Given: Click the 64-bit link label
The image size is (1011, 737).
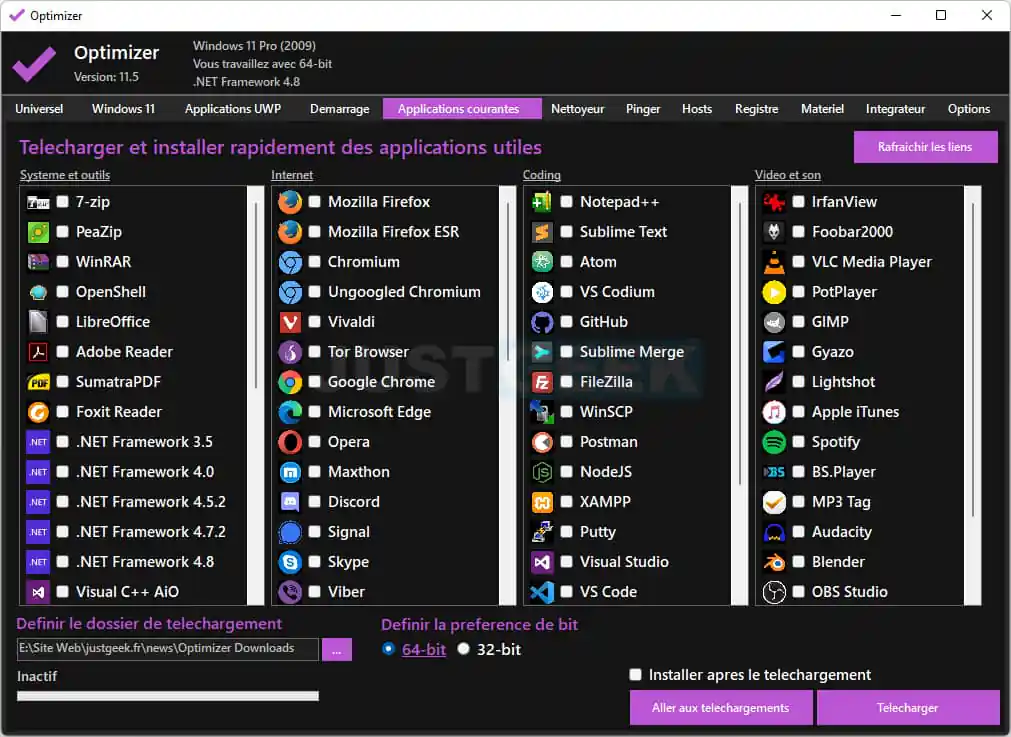Looking at the screenshot, I should (424, 650).
